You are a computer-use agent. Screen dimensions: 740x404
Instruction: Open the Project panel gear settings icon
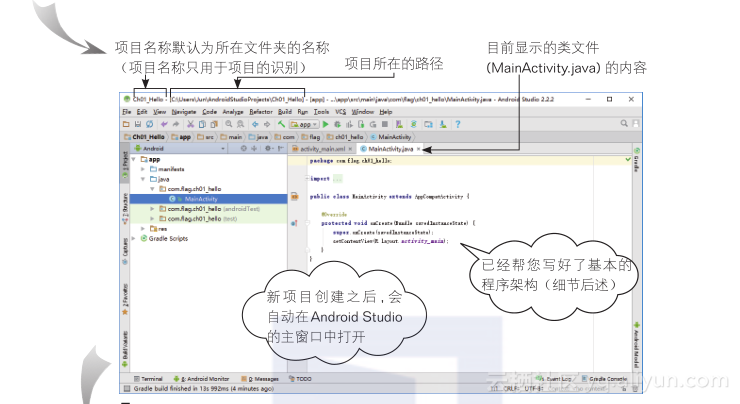[x=269, y=148]
